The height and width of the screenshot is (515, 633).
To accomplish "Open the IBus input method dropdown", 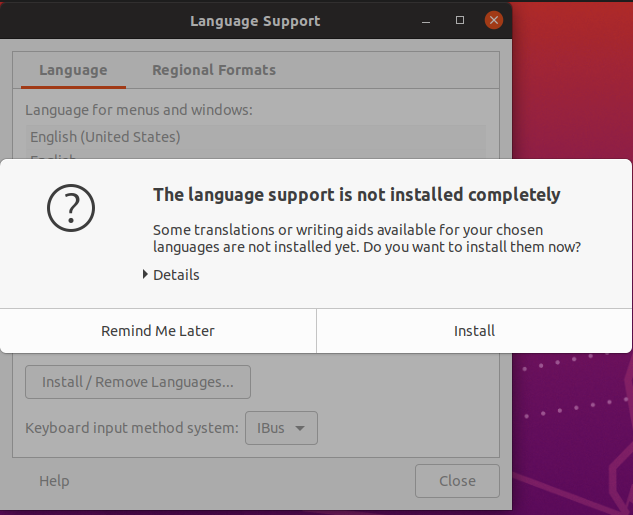I will click(281, 428).
